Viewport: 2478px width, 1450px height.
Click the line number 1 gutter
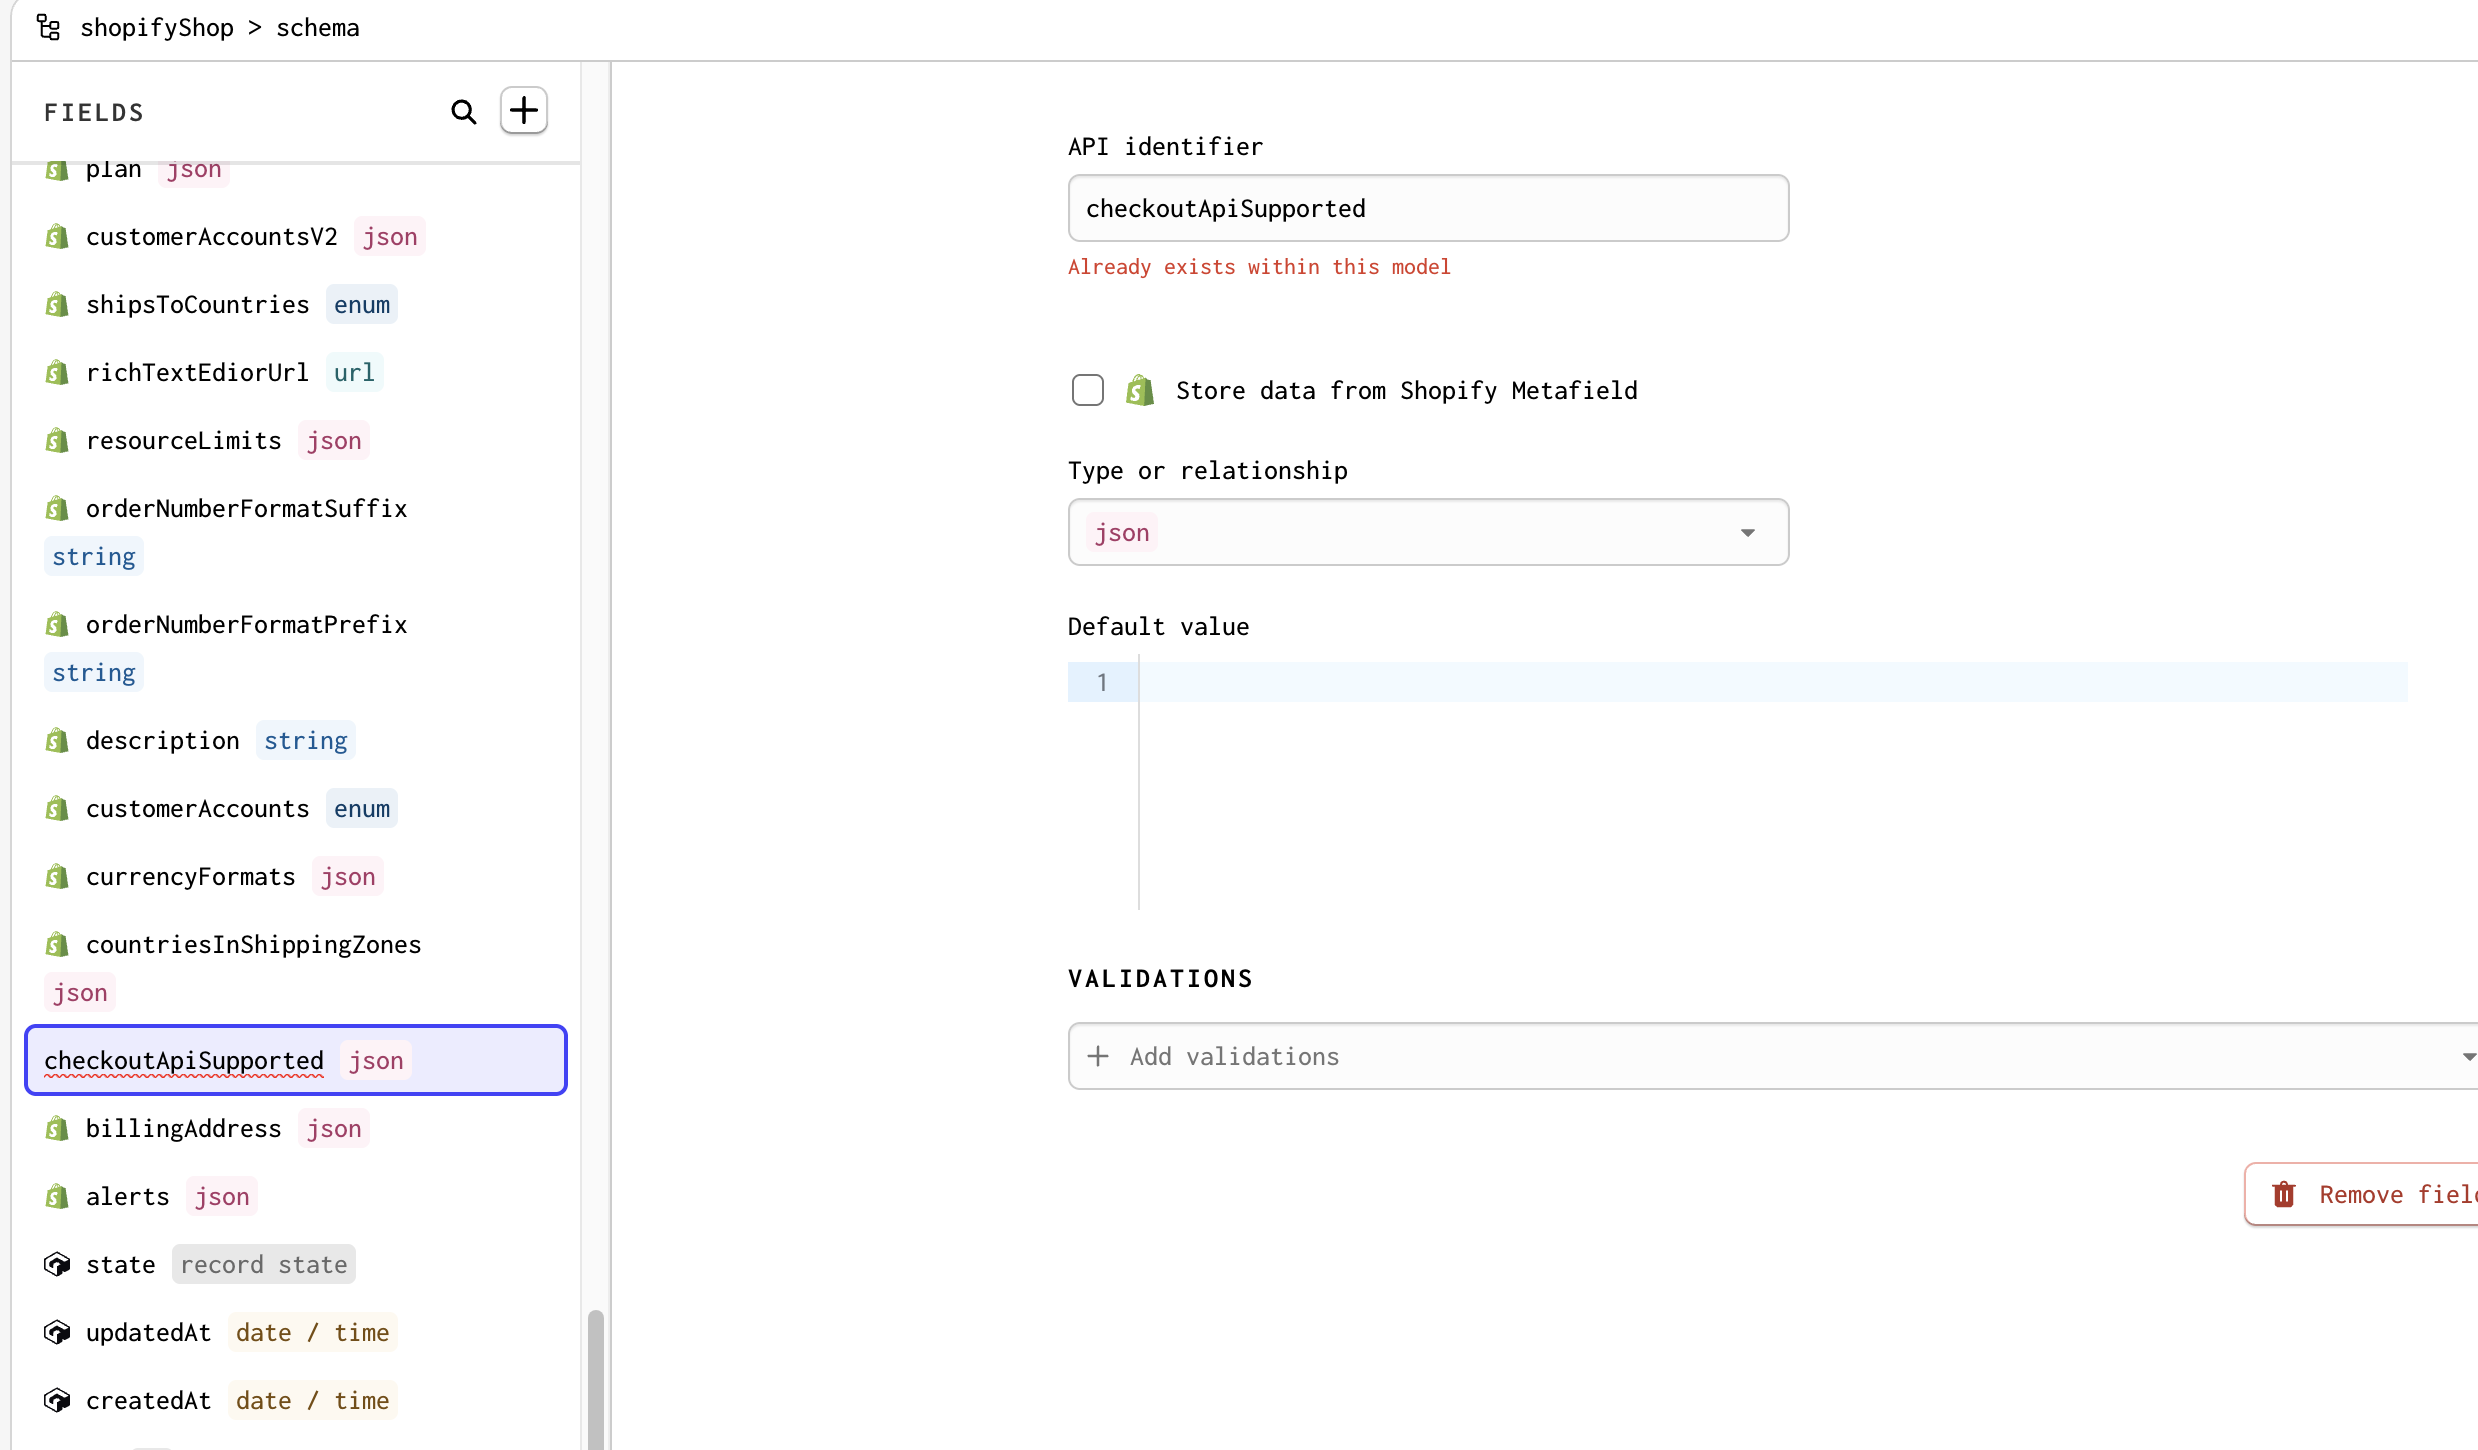(1102, 682)
